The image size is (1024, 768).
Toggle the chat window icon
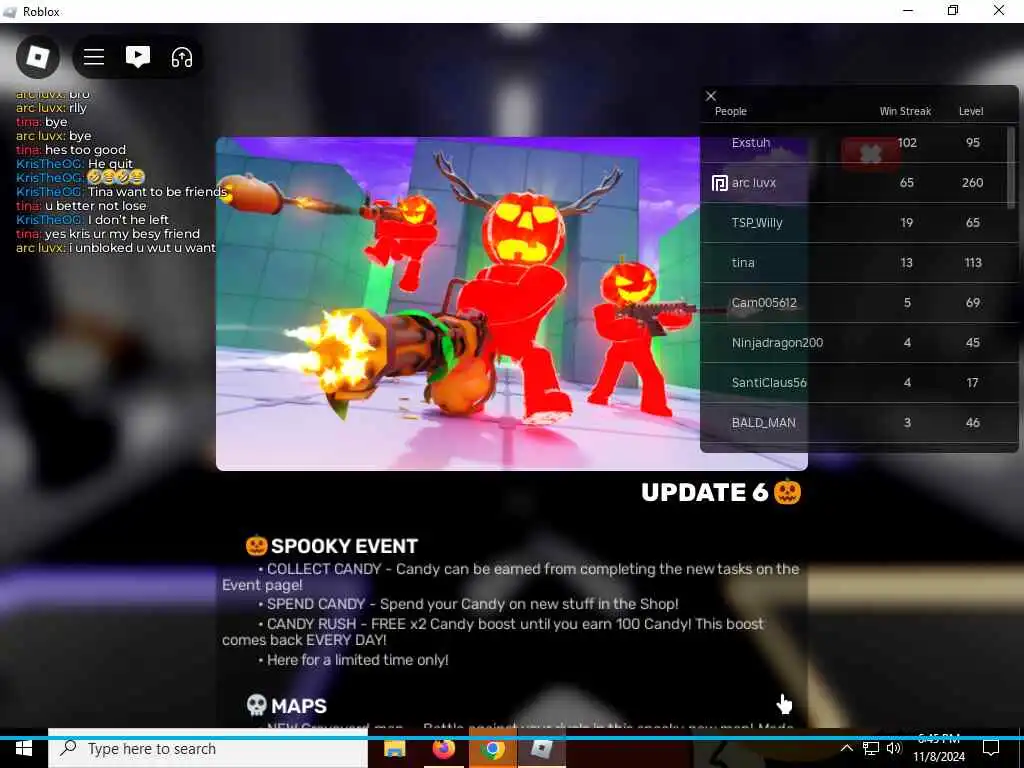[138, 57]
